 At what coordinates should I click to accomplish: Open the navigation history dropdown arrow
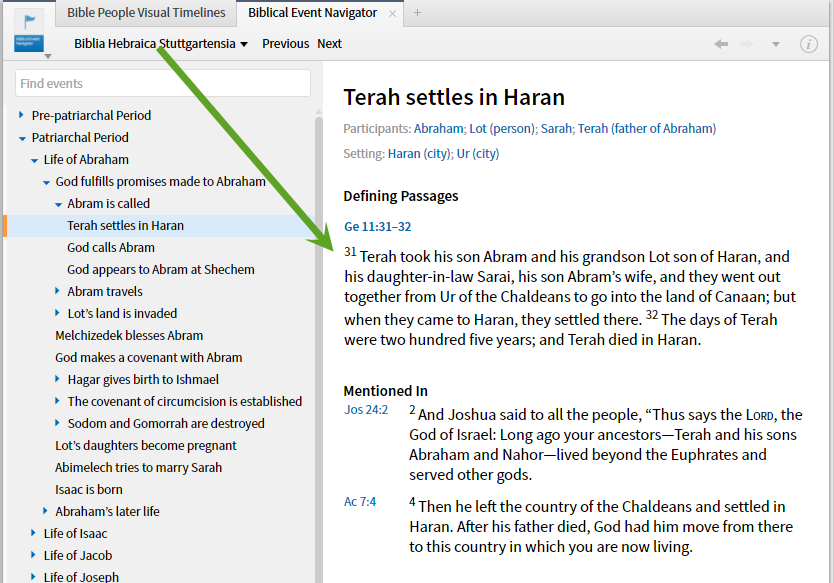point(775,44)
